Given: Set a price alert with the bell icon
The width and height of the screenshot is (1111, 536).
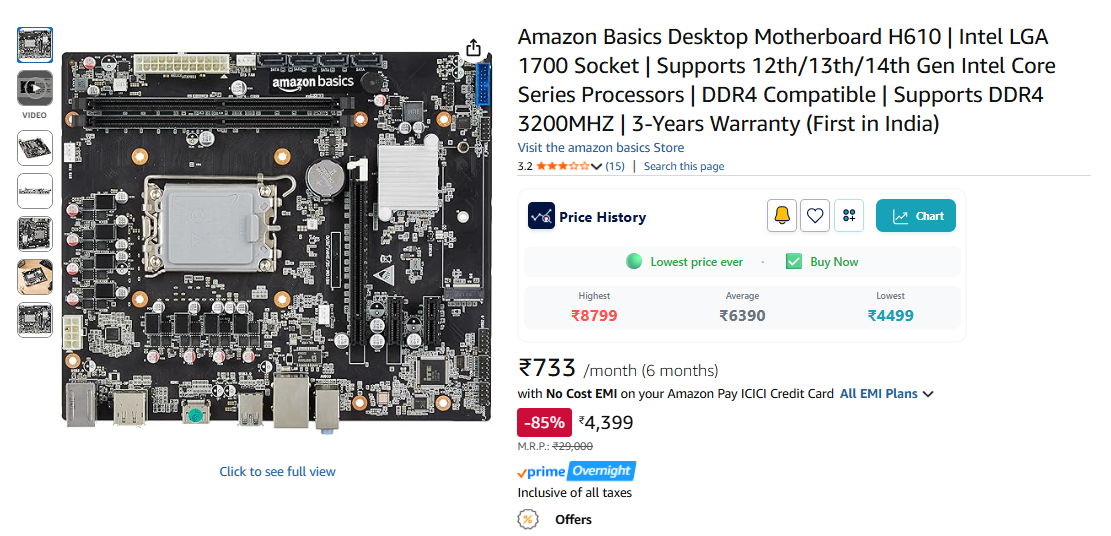Looking at the screenshot, I should (782, 216).
